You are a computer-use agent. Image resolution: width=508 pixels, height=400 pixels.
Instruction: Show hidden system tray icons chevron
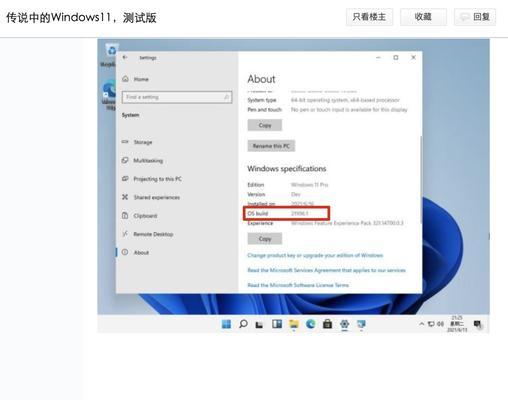(421, 324)
